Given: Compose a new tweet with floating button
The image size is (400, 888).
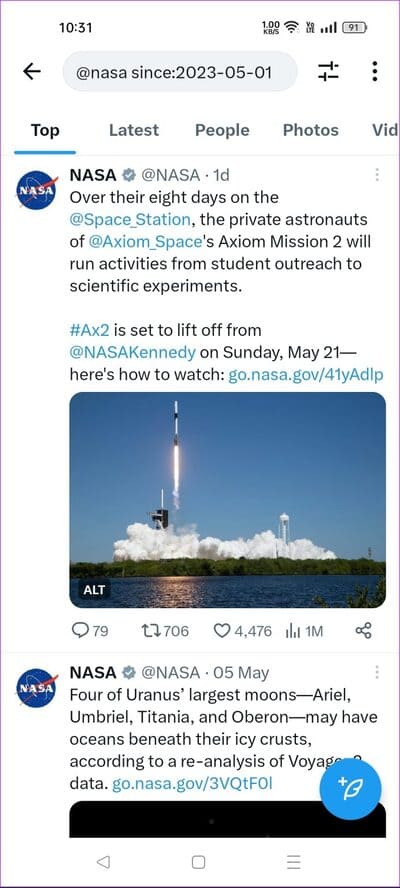Looking at the screenshot, I should pos(350,788).
